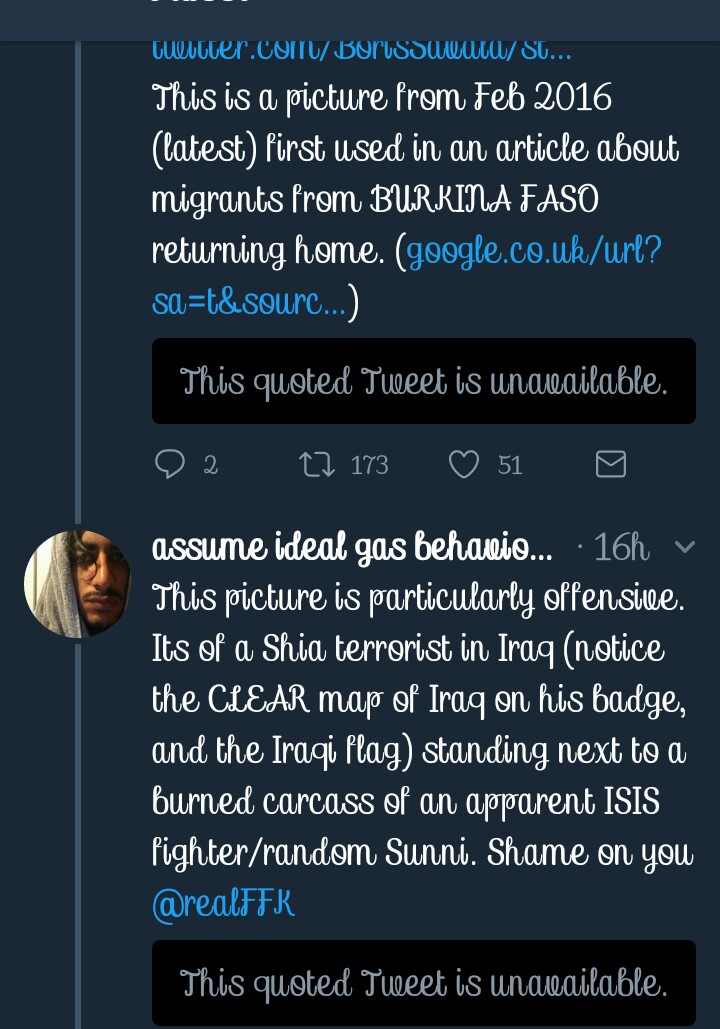This screenshot has width=720, height=1029.
Task: Open the google.co.uk/url link
Action: [x=406, y=276]
